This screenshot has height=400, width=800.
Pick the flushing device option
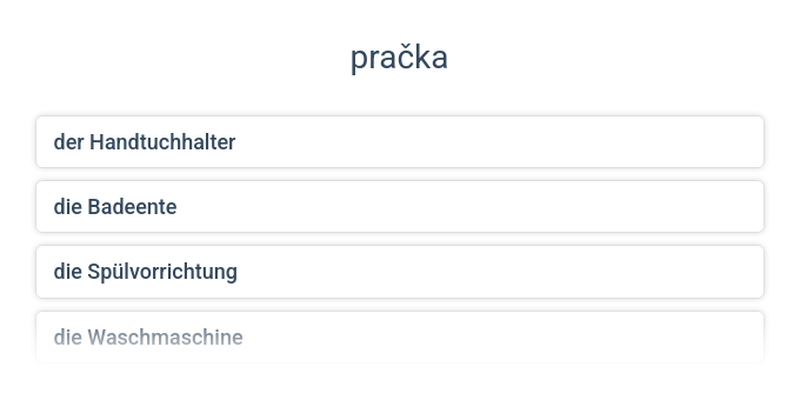(x=400, y=271)
